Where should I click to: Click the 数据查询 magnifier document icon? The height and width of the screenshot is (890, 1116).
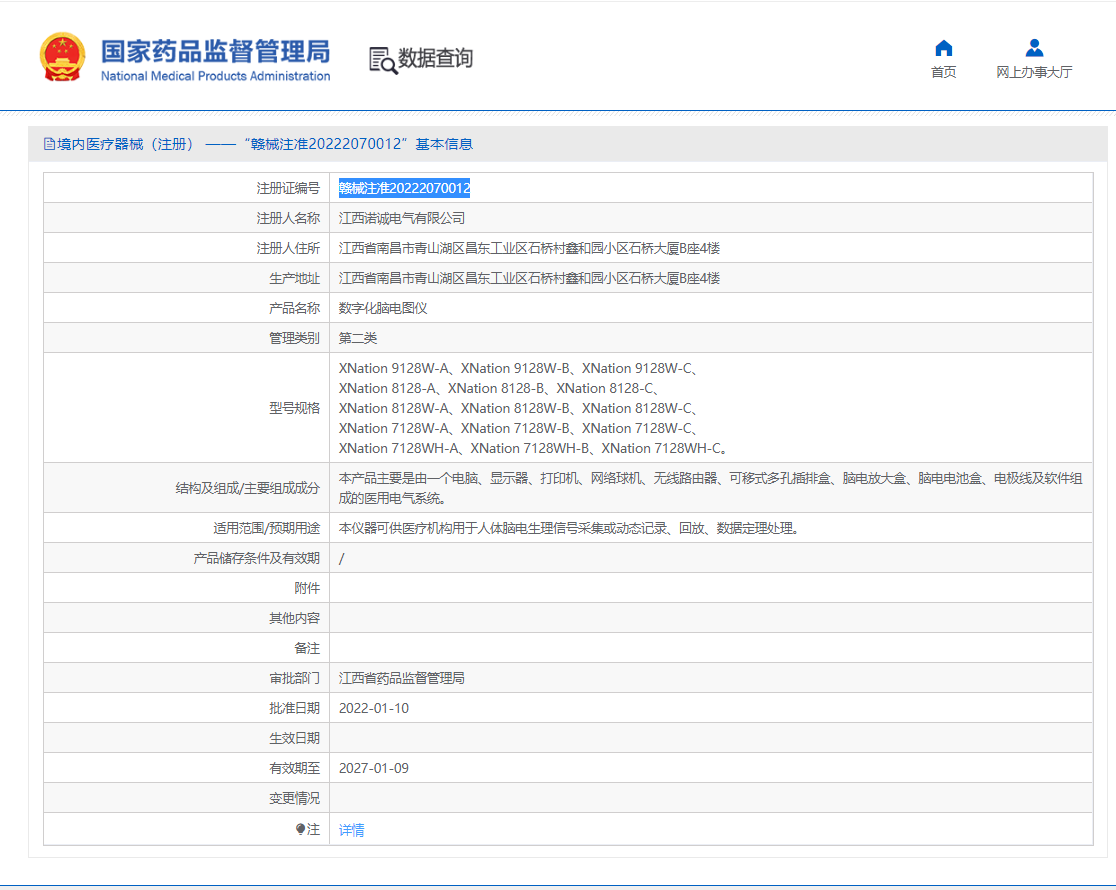[382, 60]
